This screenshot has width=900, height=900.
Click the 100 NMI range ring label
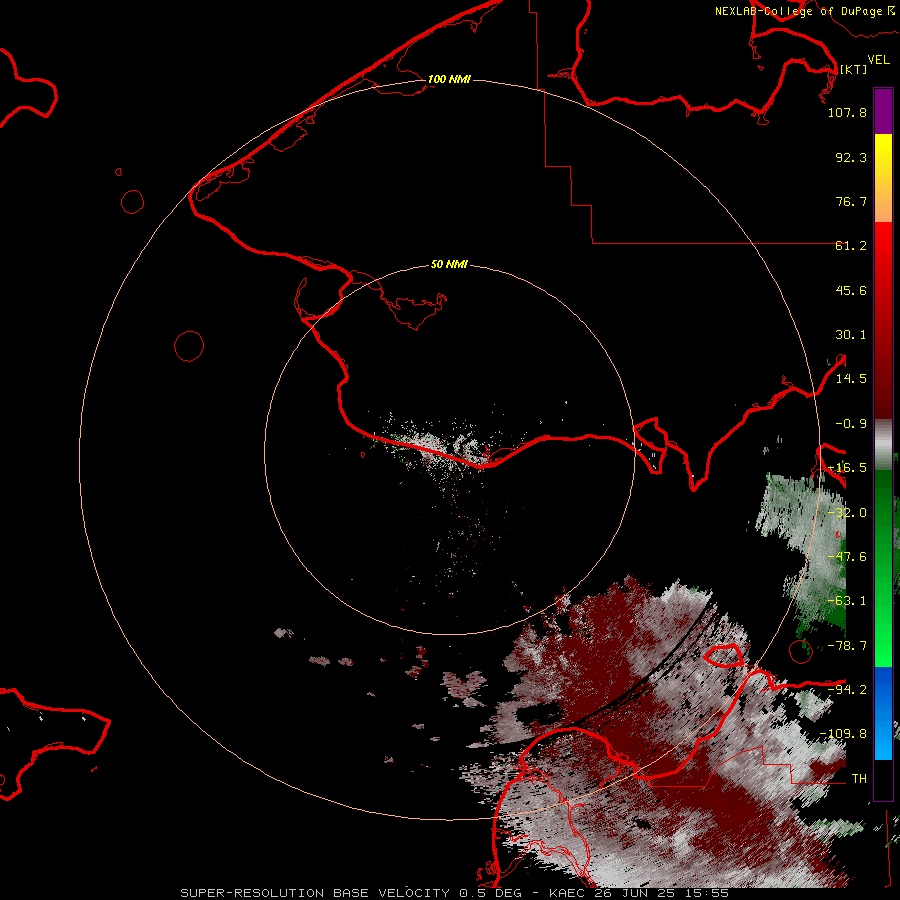point(449,79)
